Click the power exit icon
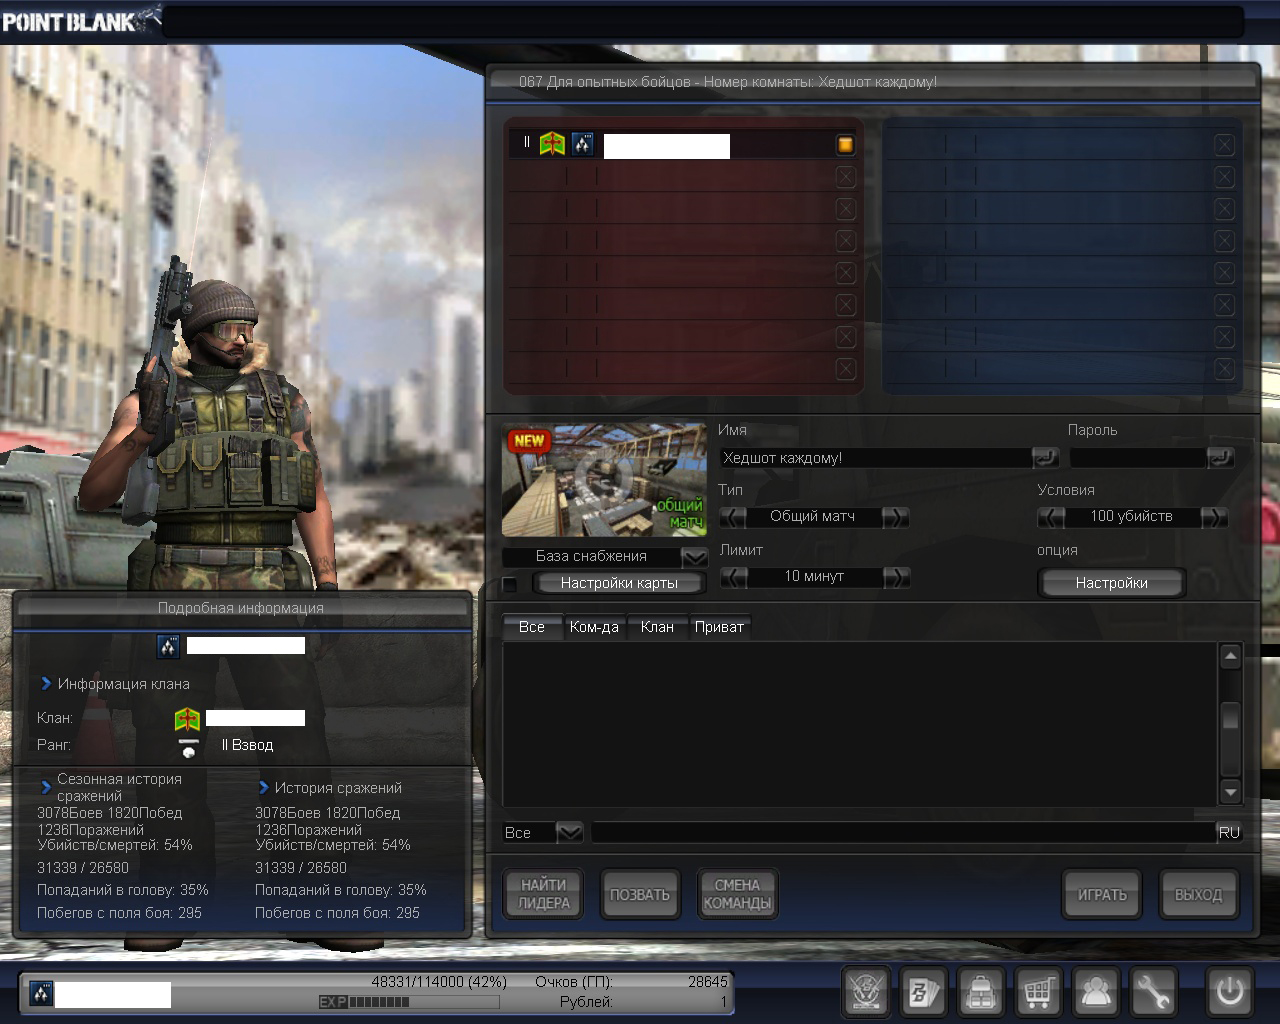 point(1229,992)
